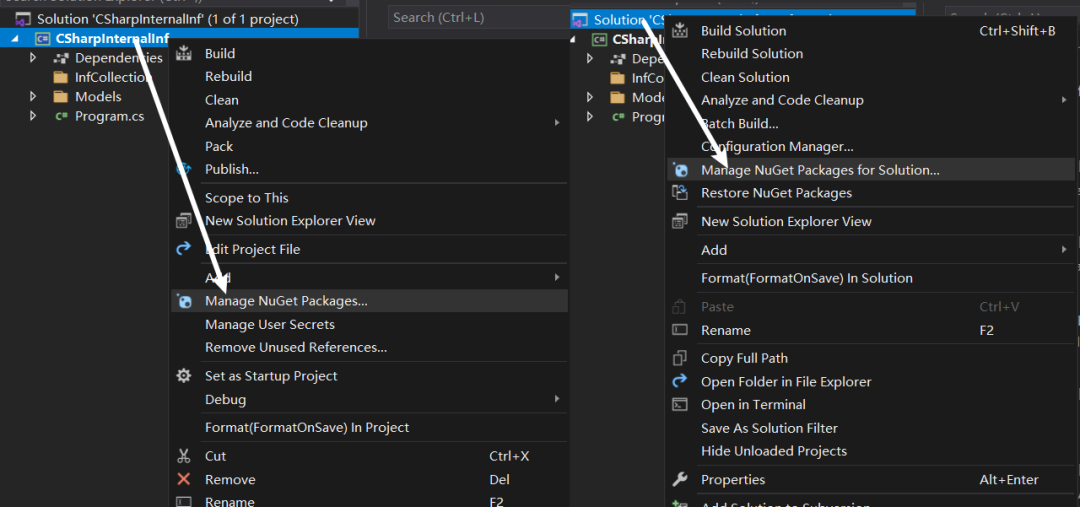This screenshot has height=507, width=1080.
Task: Click the Open Folder in File Explorer icon
Action: coord(680,381)
